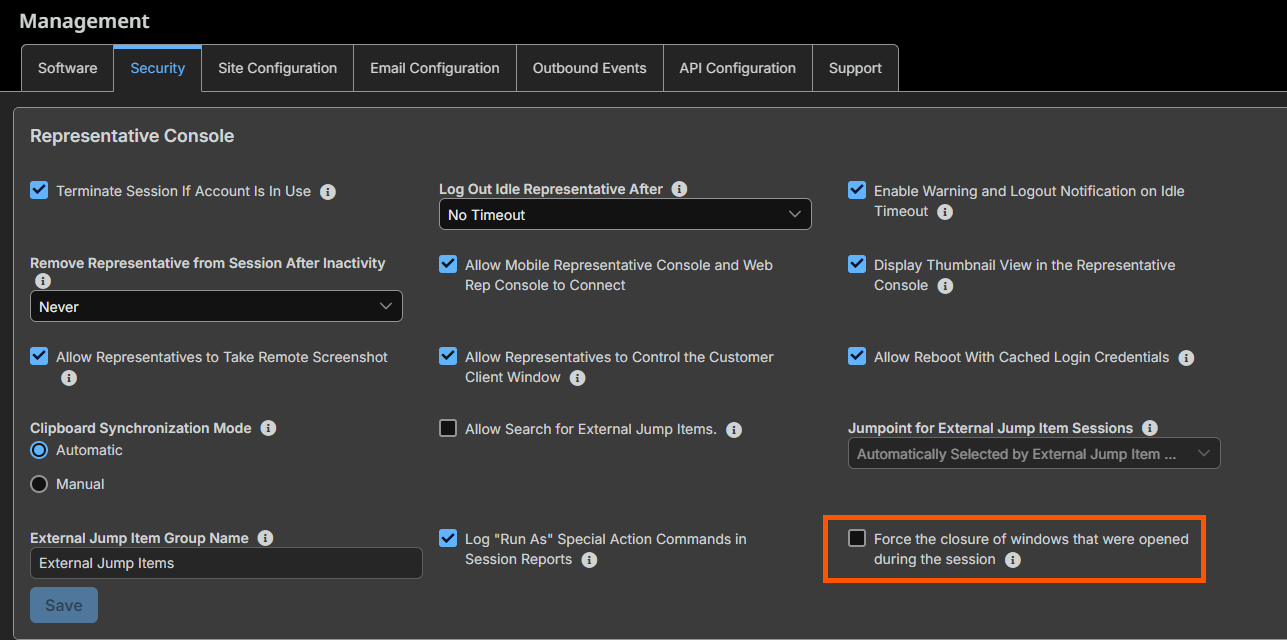Click the info icon beside Terminate Session If Account Is In Use
1287x640 pixels.
[x=328, y=191]
